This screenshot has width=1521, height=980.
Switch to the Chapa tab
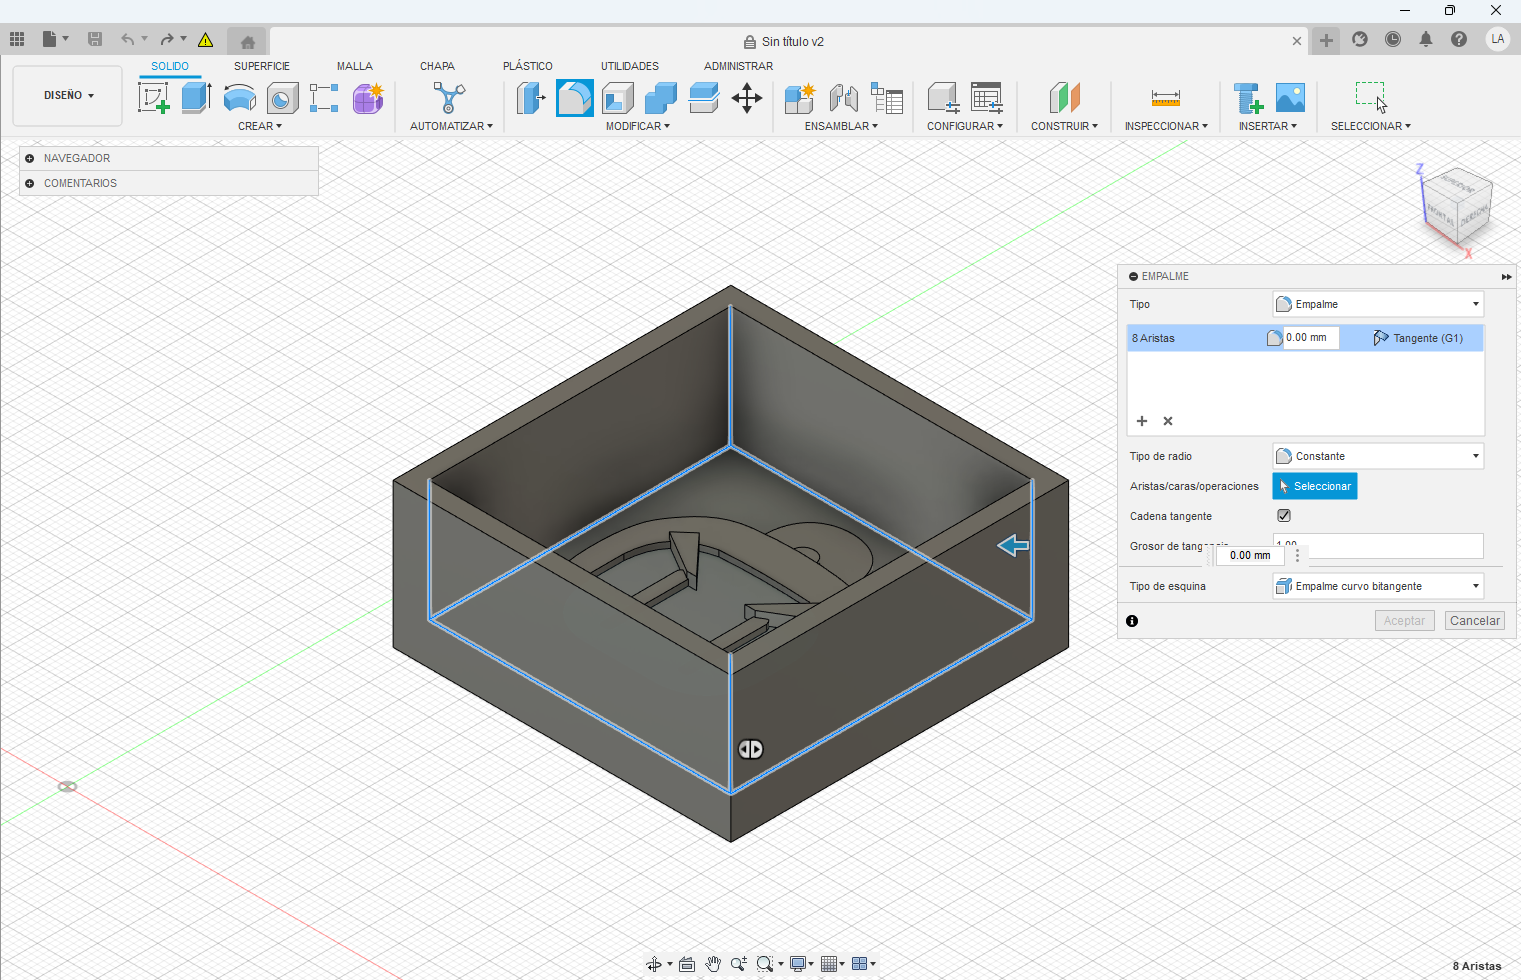tap(437, 66)
